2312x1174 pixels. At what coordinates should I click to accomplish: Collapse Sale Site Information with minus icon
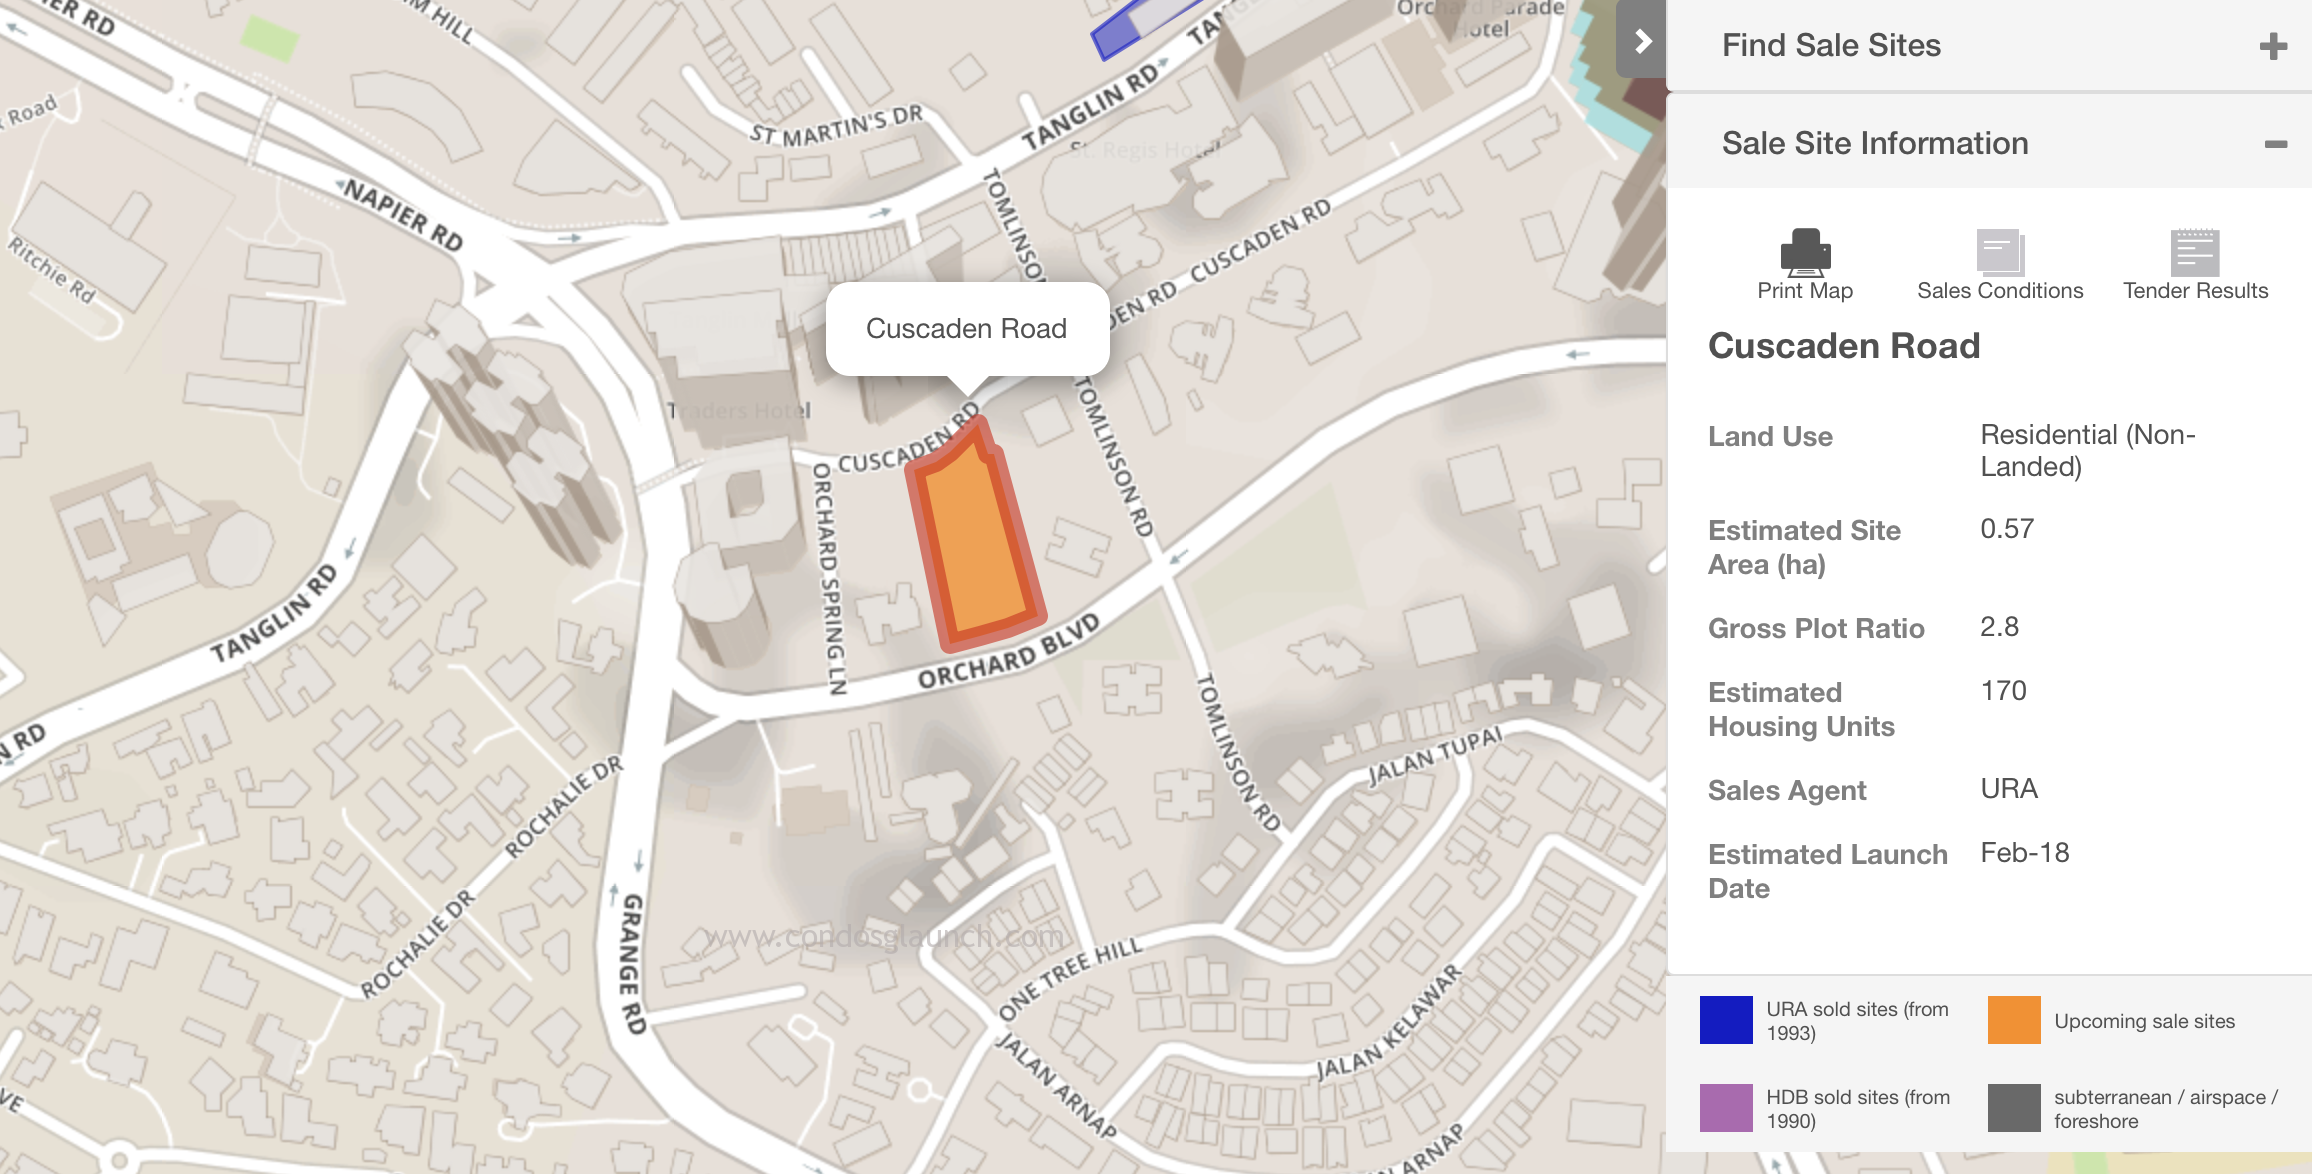(2275, 145)
